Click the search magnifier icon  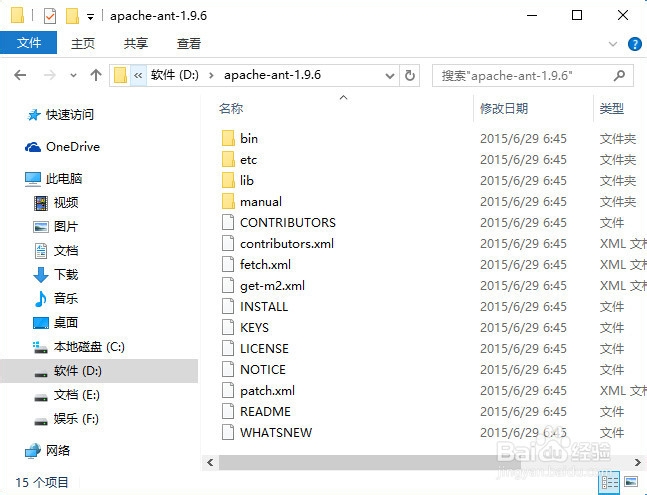pyautogui.click(x=619, y=75)
